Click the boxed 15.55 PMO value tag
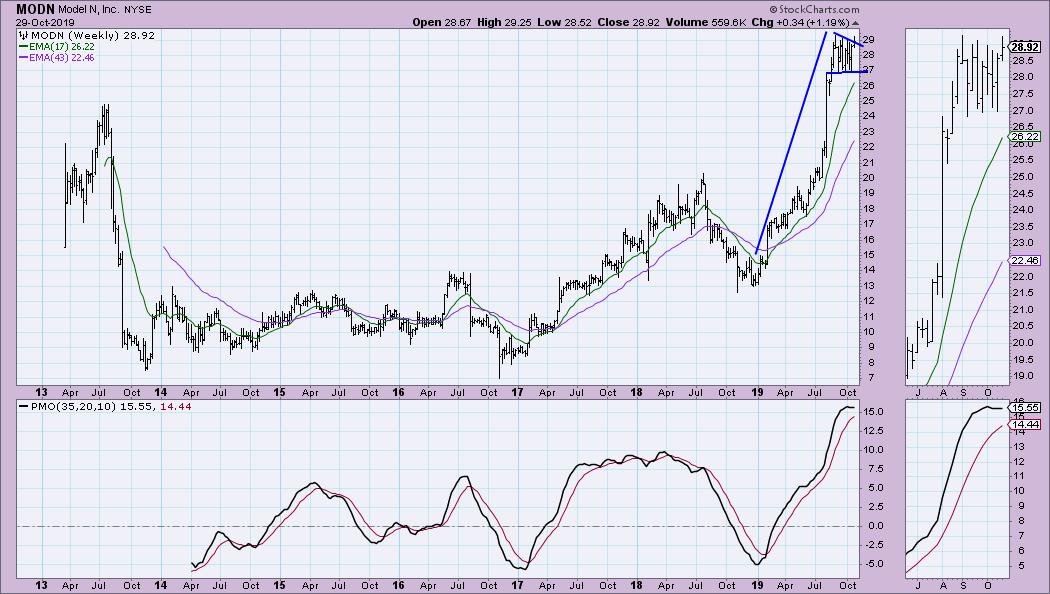This screenshot has height=594, width=1050. [1025, 407]
